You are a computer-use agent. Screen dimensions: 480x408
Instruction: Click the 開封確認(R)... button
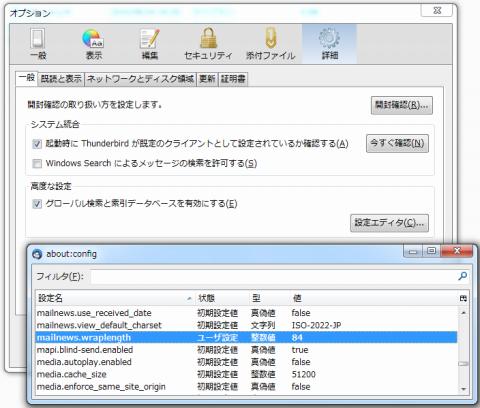pyautogui.click(x=402, y=105)
